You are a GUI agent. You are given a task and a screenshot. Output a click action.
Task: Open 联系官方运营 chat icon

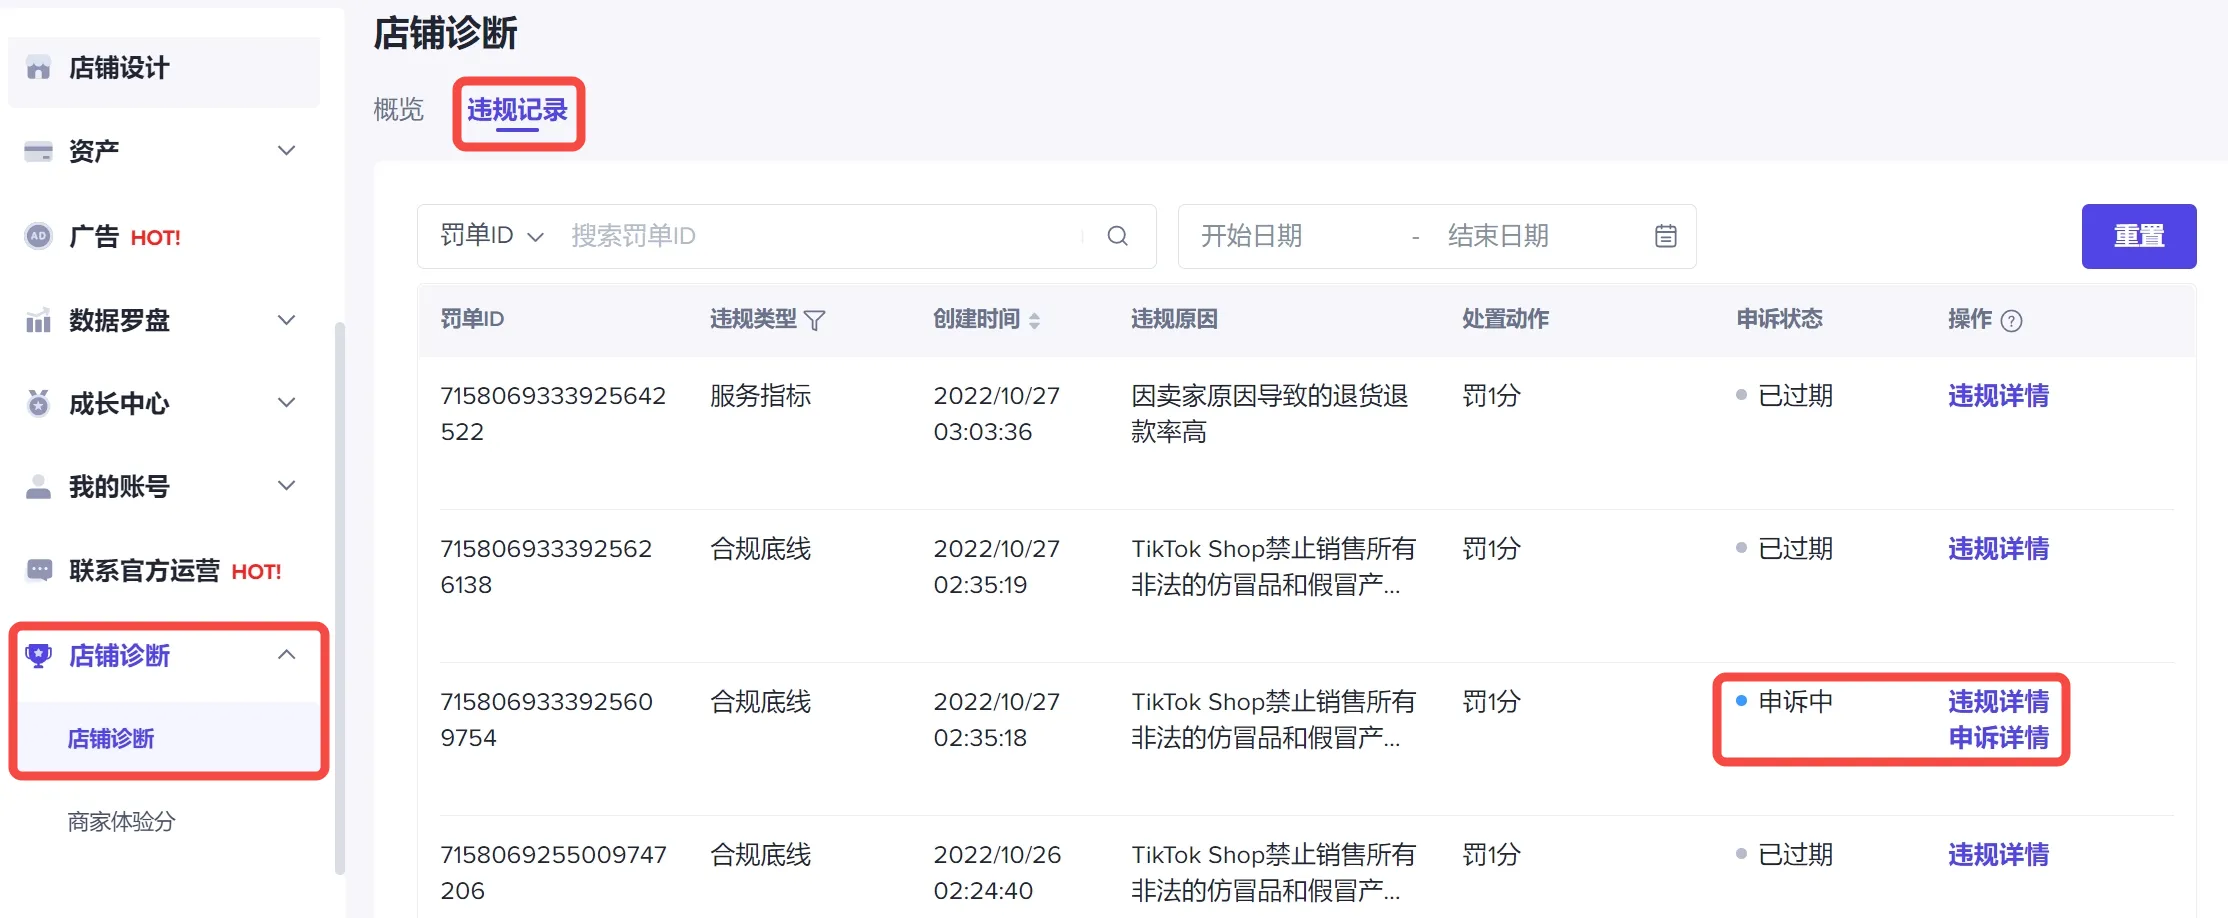38,570
